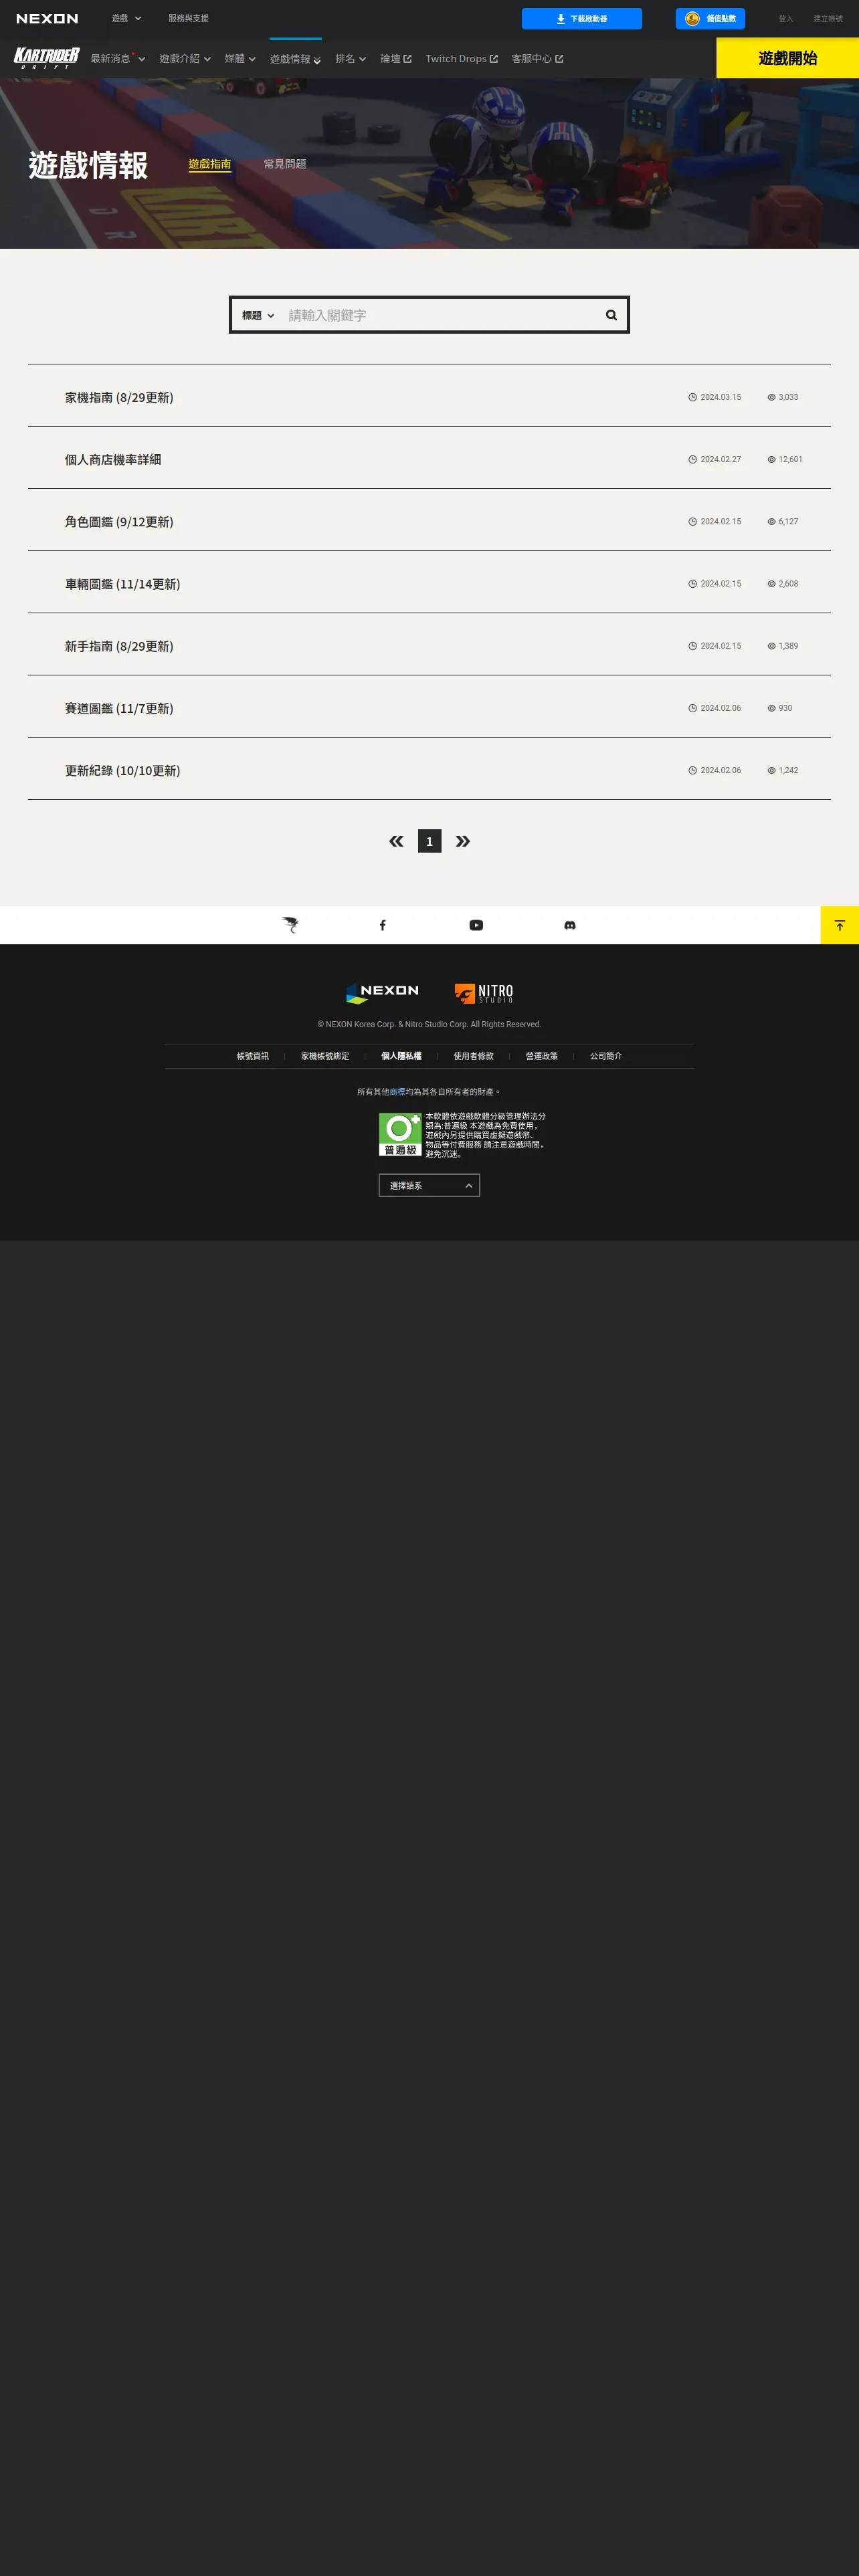Open the 個人隱私權 footer link

click(x=401, y=1056)
